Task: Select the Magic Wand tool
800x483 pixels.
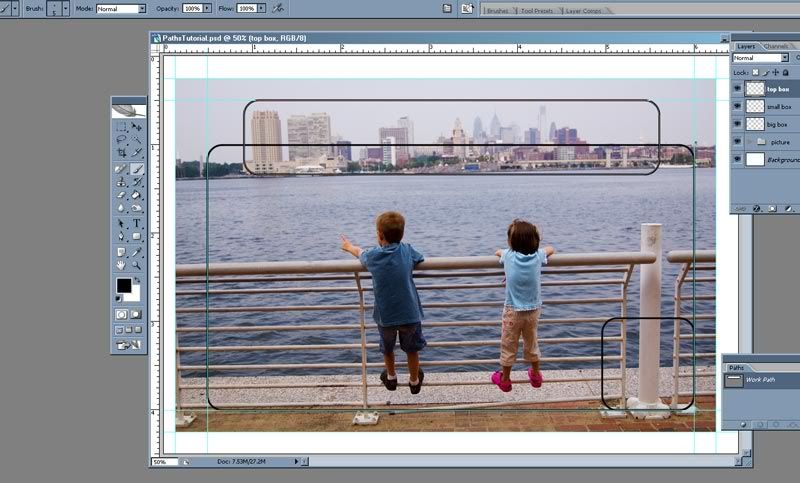Action: (136, 139)
